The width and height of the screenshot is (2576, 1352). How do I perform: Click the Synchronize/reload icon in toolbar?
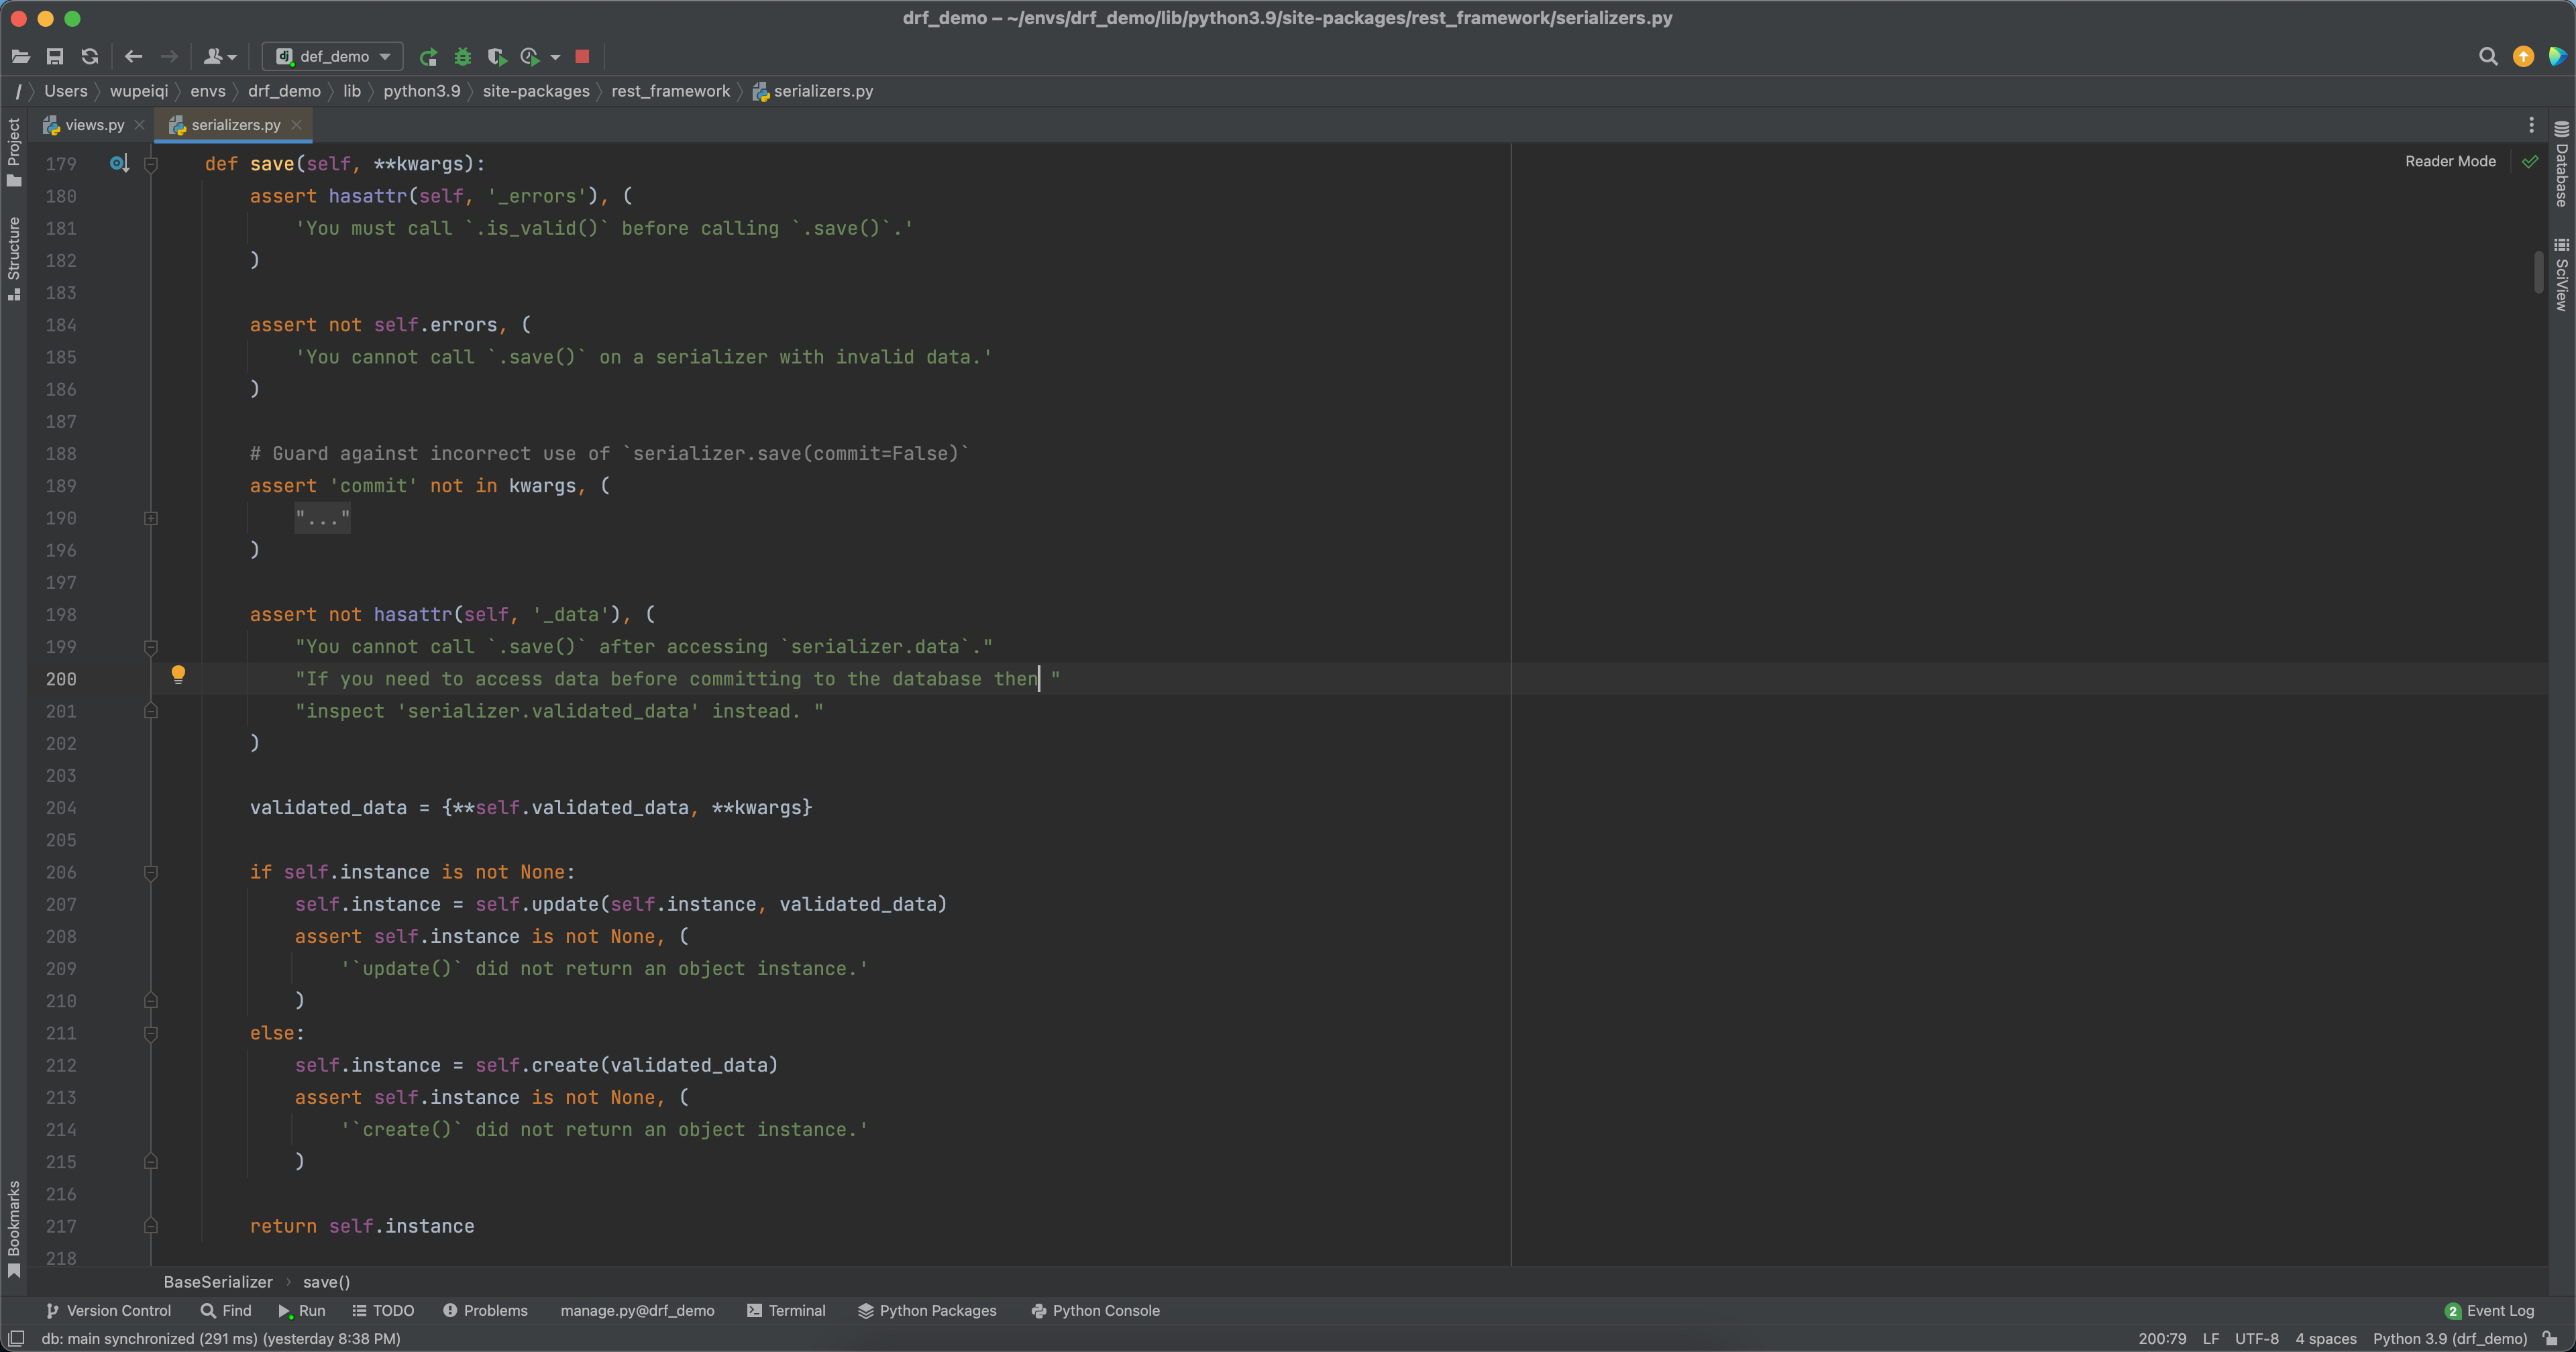click(90, 57)
